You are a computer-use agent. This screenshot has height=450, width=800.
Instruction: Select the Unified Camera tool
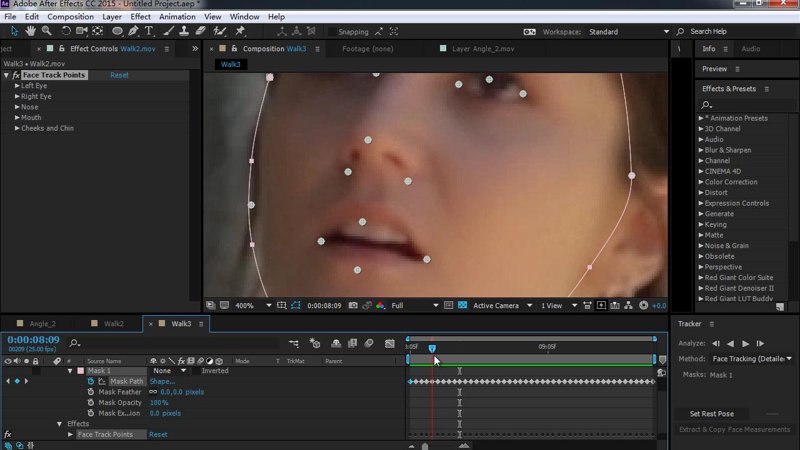tap(82, 31)
